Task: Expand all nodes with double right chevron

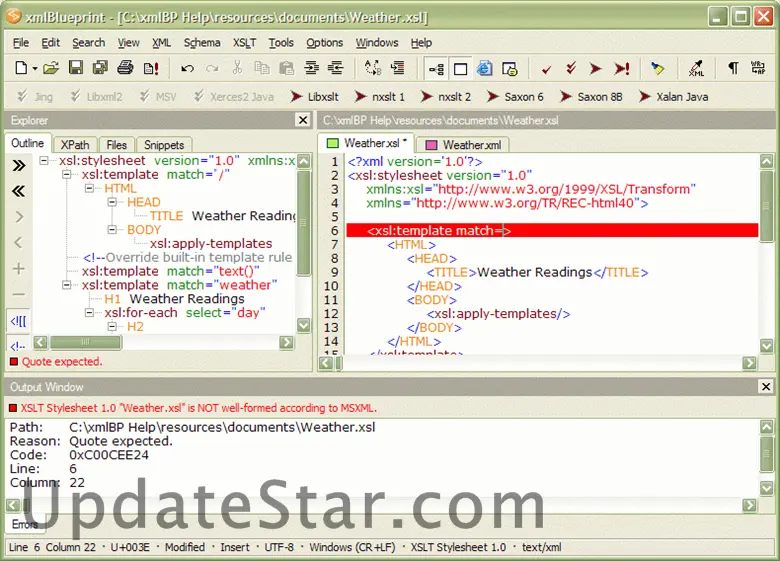Action: 19,165
